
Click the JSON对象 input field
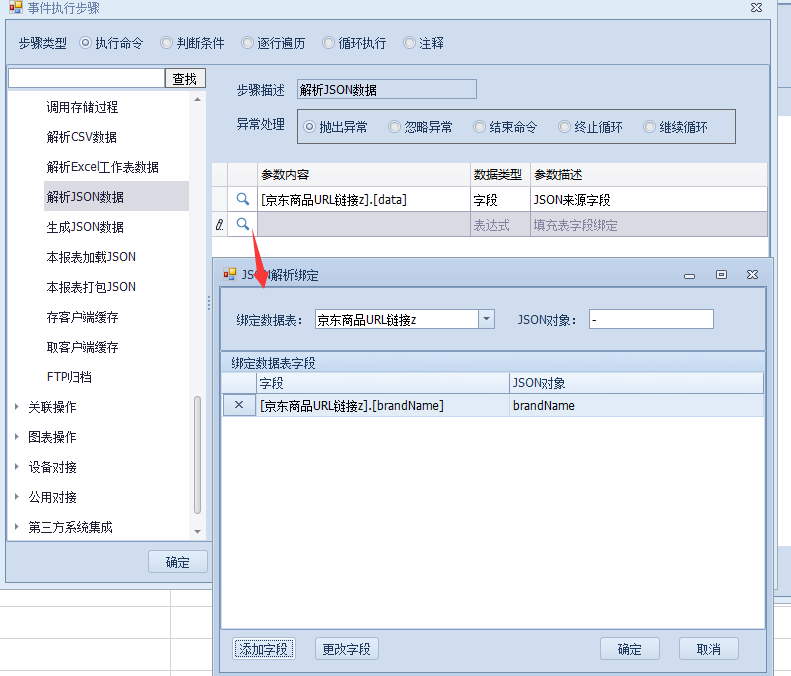pyautogui.click(x=651, y=319)
